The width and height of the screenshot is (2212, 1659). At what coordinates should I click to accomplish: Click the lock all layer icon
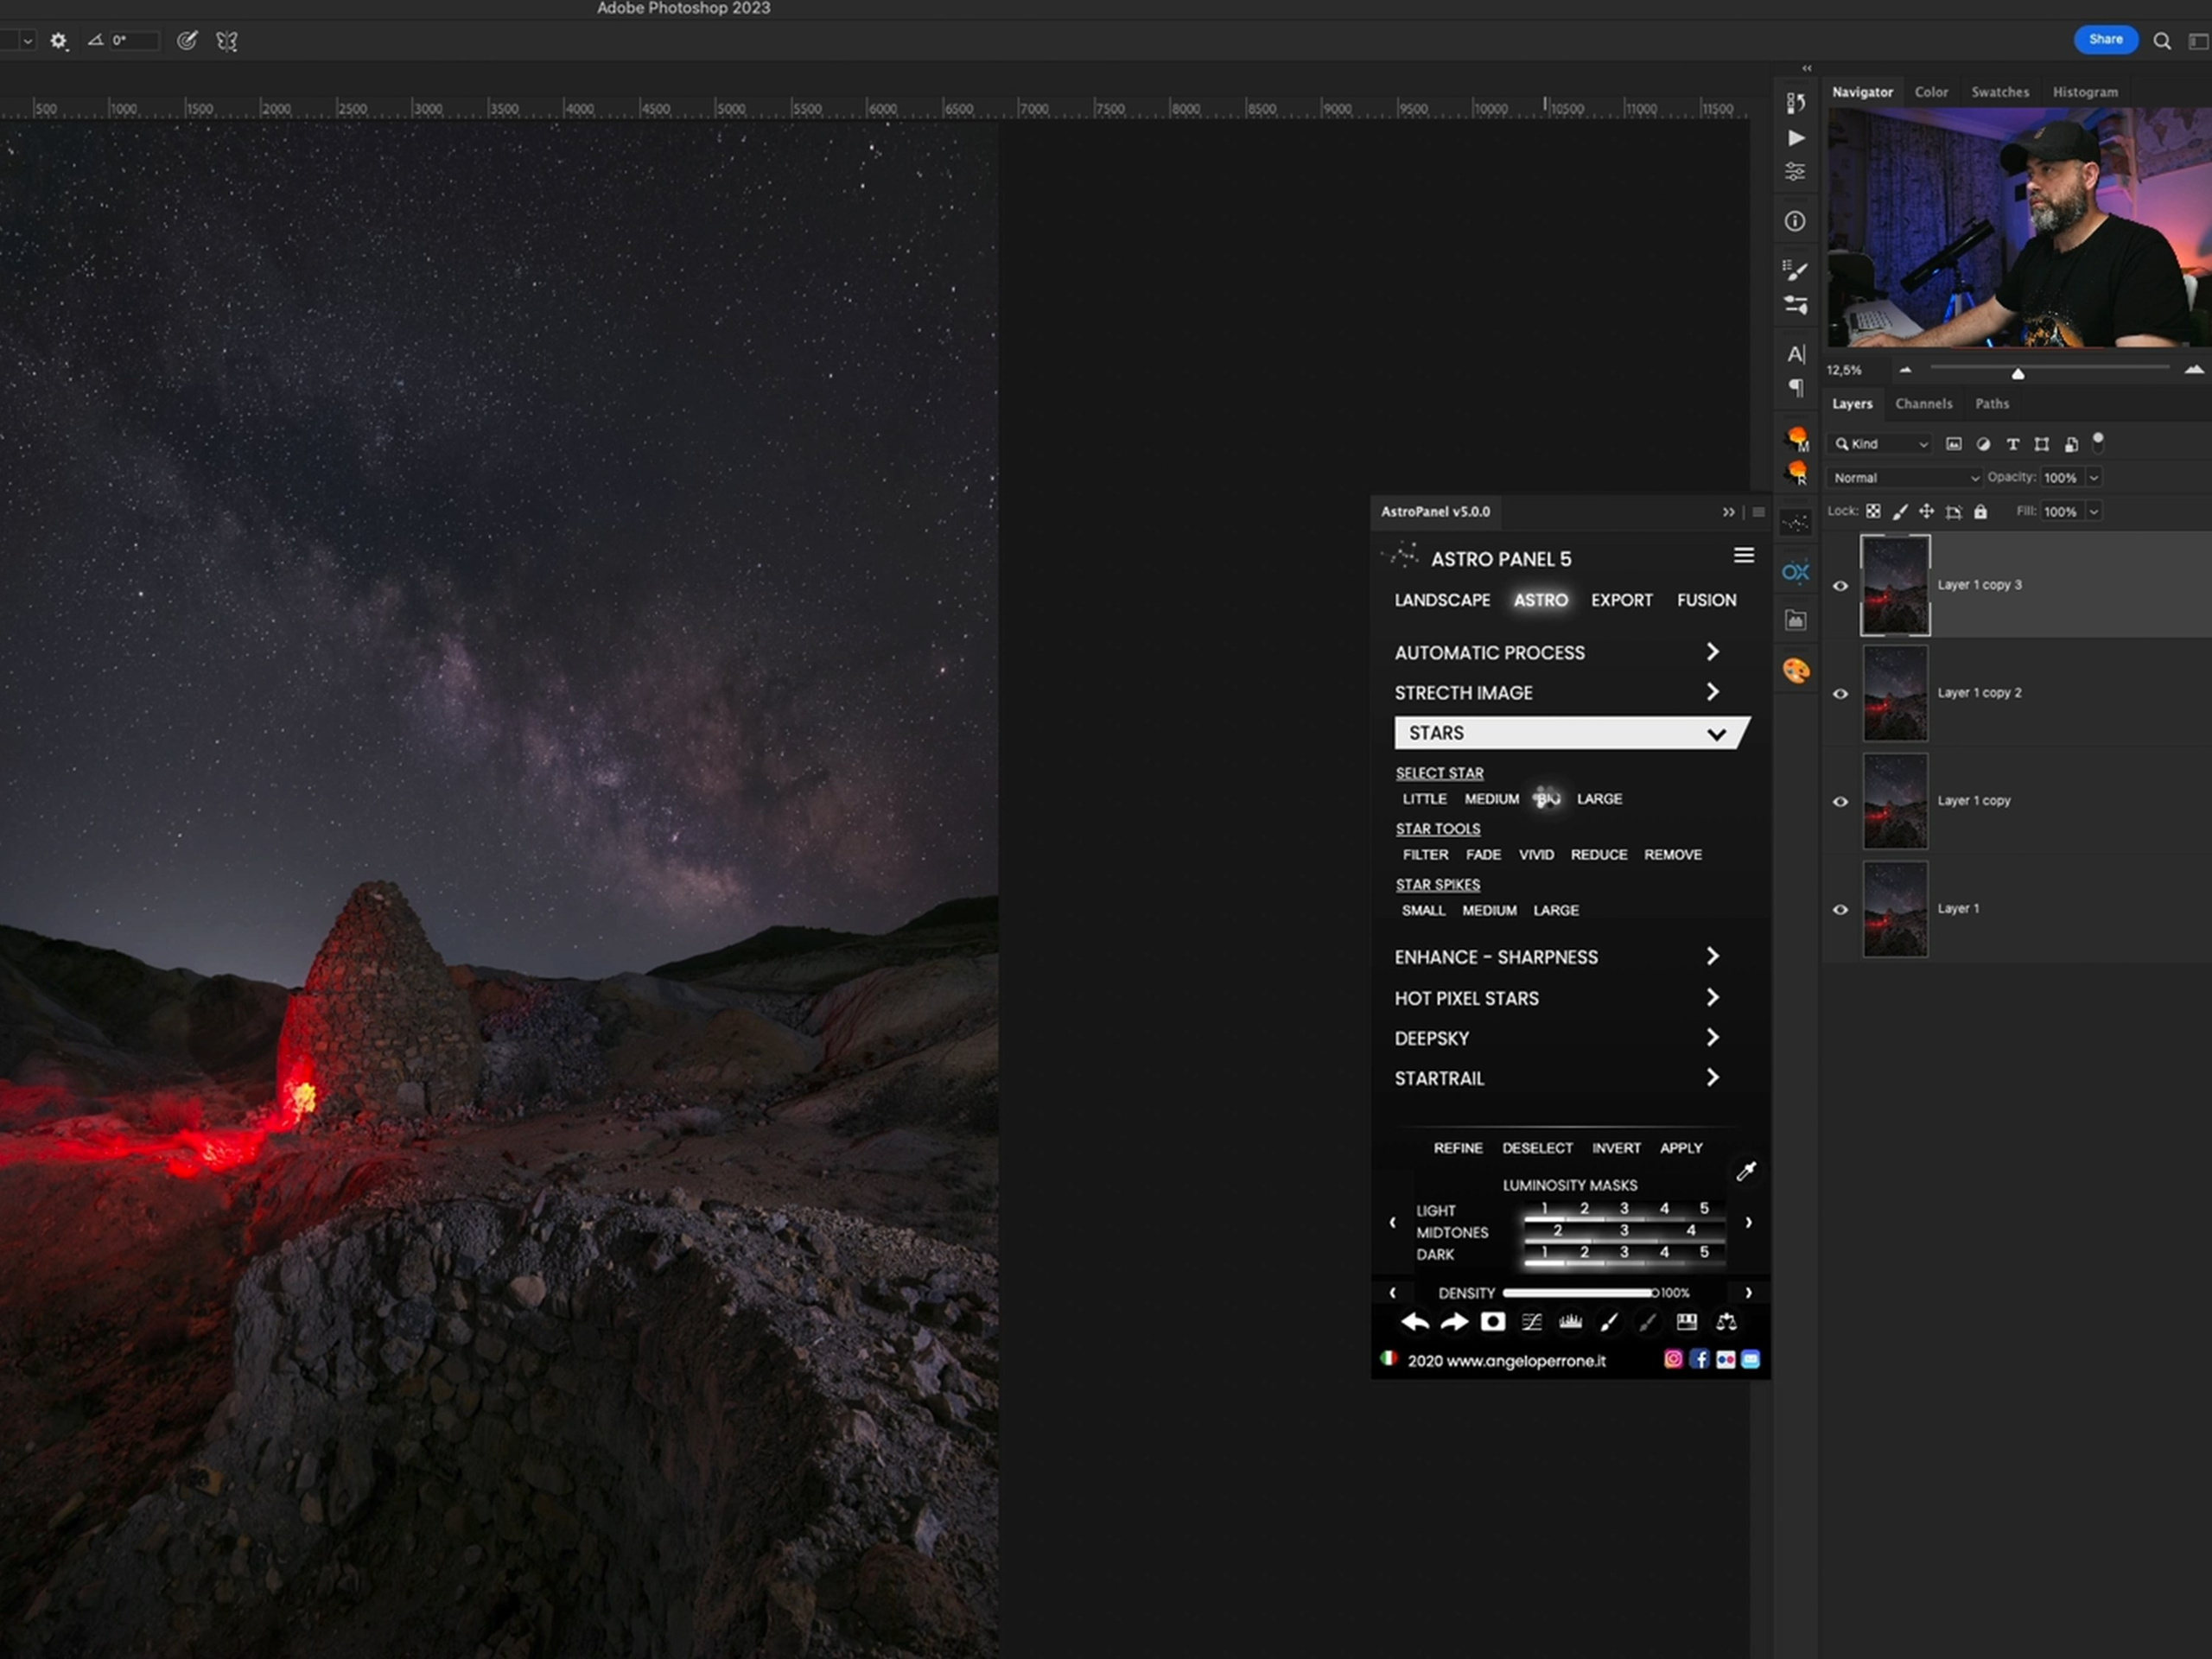click(x=1980, y=512)
